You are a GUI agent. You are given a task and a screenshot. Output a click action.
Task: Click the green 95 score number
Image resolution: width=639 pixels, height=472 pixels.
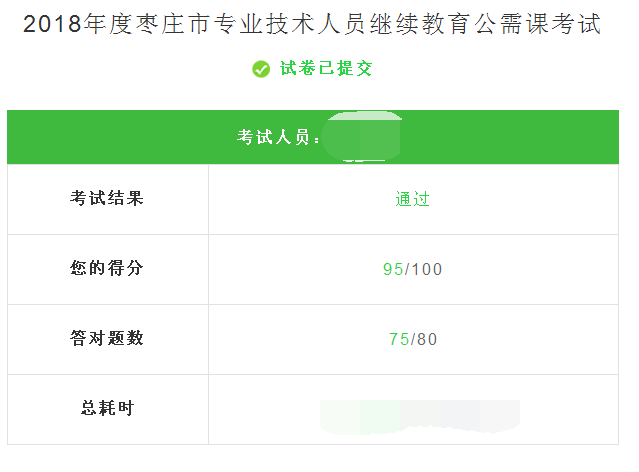pos(392,269)
